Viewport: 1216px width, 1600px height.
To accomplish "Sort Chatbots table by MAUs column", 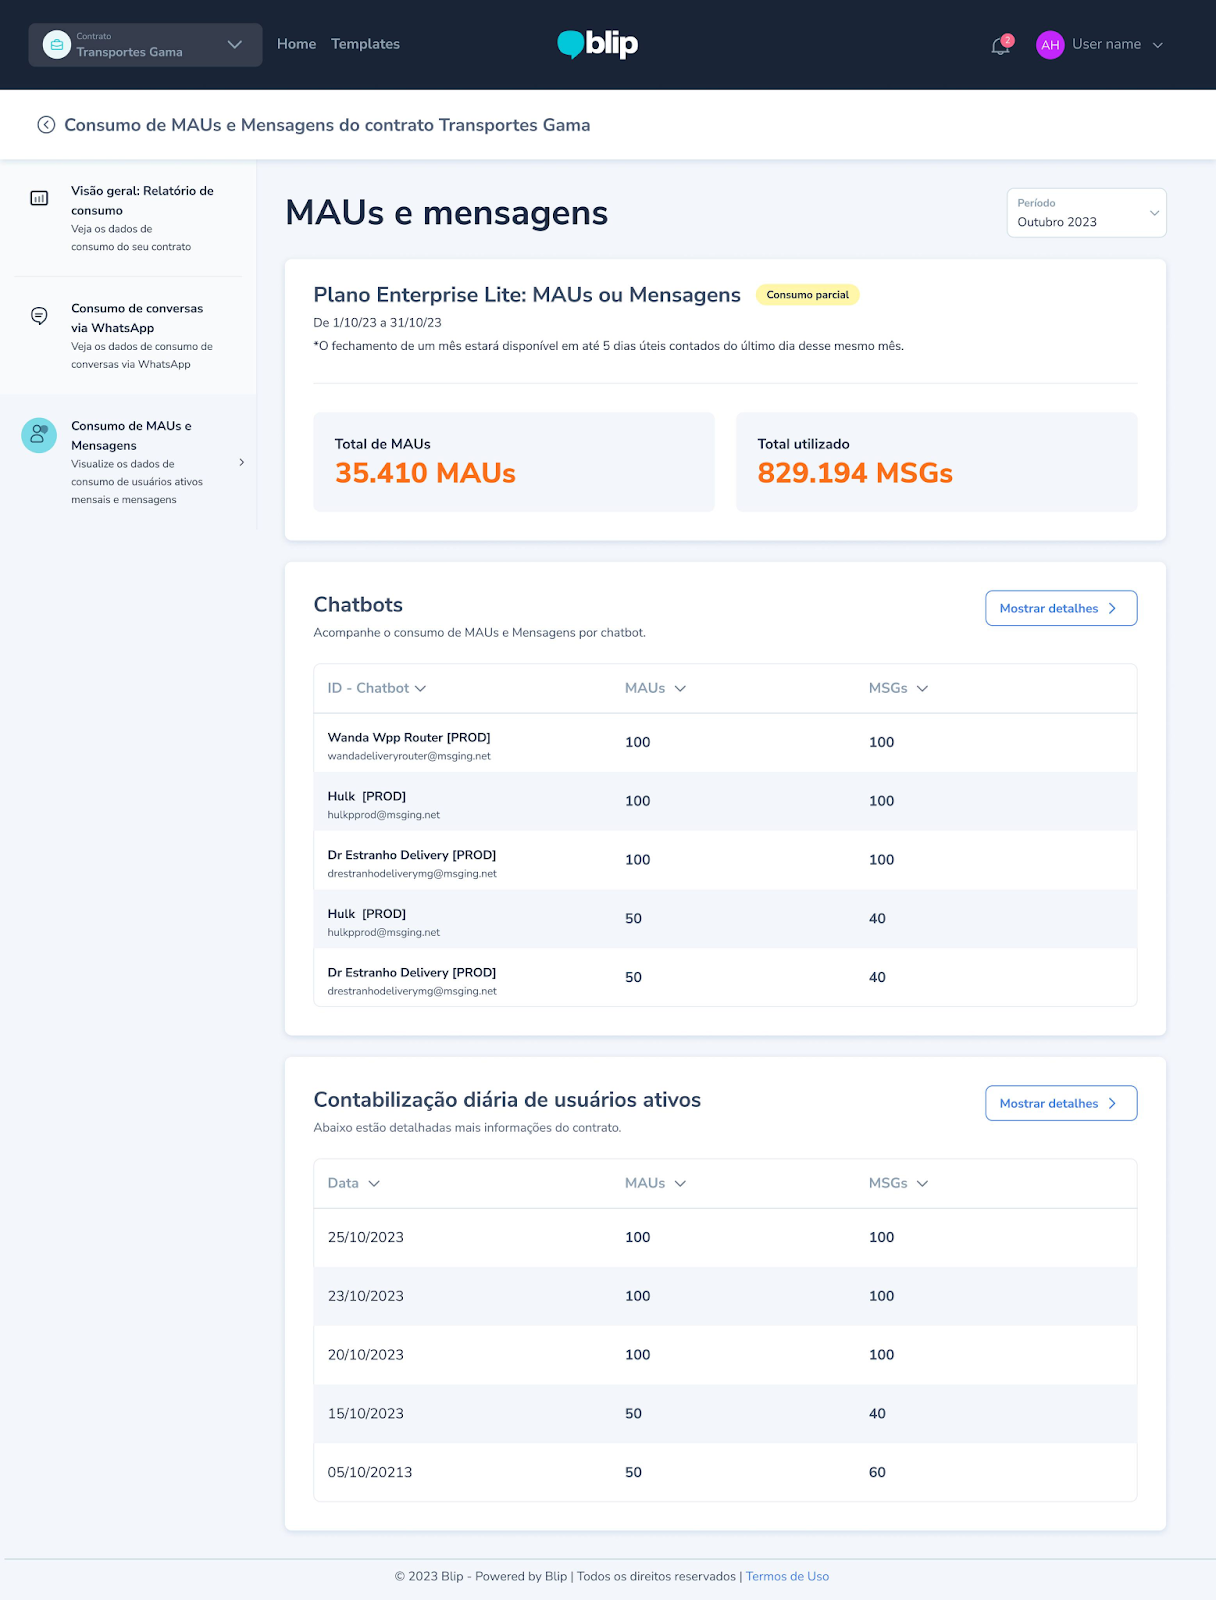I will (x=655, y=688).
